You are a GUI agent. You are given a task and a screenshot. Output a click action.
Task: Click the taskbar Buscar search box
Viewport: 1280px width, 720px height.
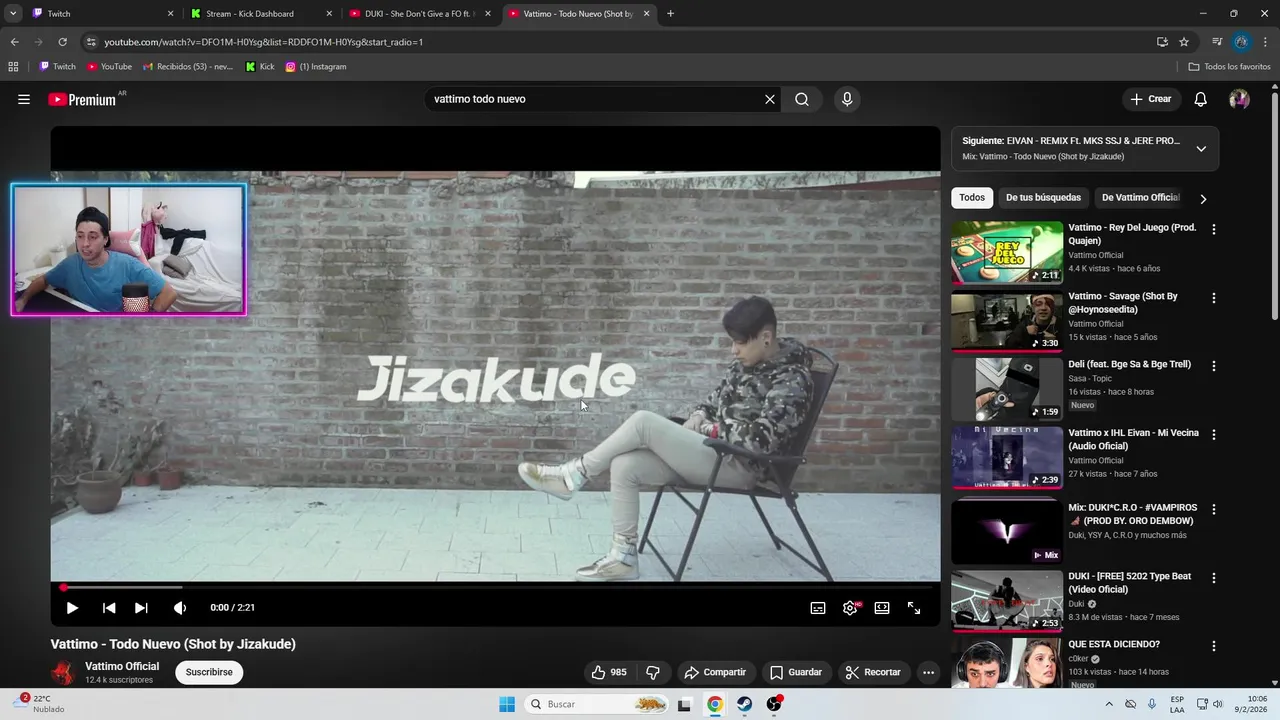pyautogui.click(x=597, y=704)
